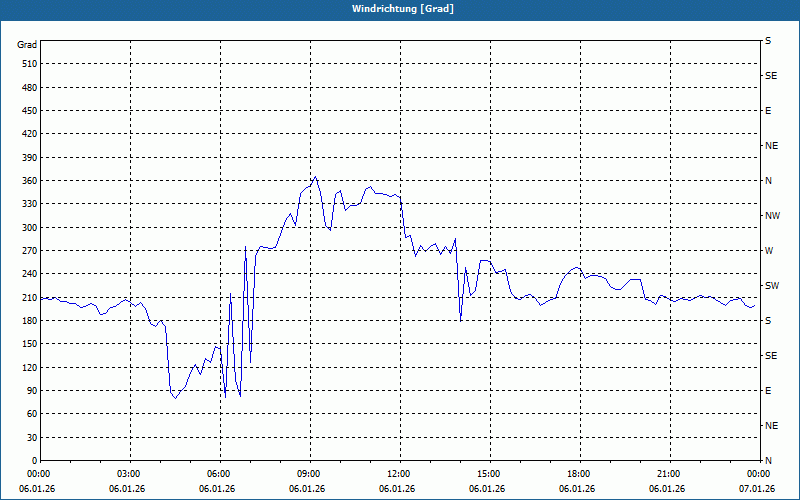
Task: Click the 00:00 time label above date 06.01.26
Action: pyautogui.click(x=37, y=474)
